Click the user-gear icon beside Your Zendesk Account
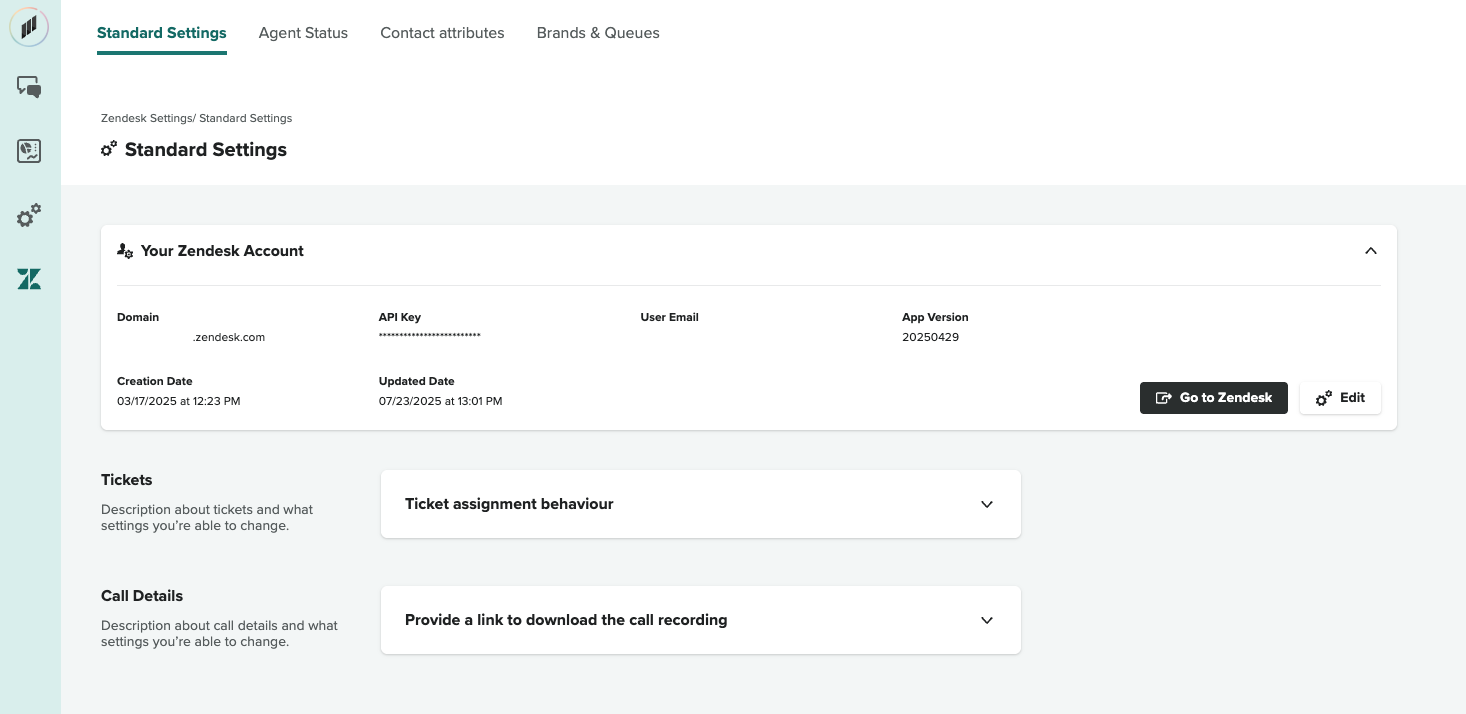The image size is (1466, 714). (125, 251)
